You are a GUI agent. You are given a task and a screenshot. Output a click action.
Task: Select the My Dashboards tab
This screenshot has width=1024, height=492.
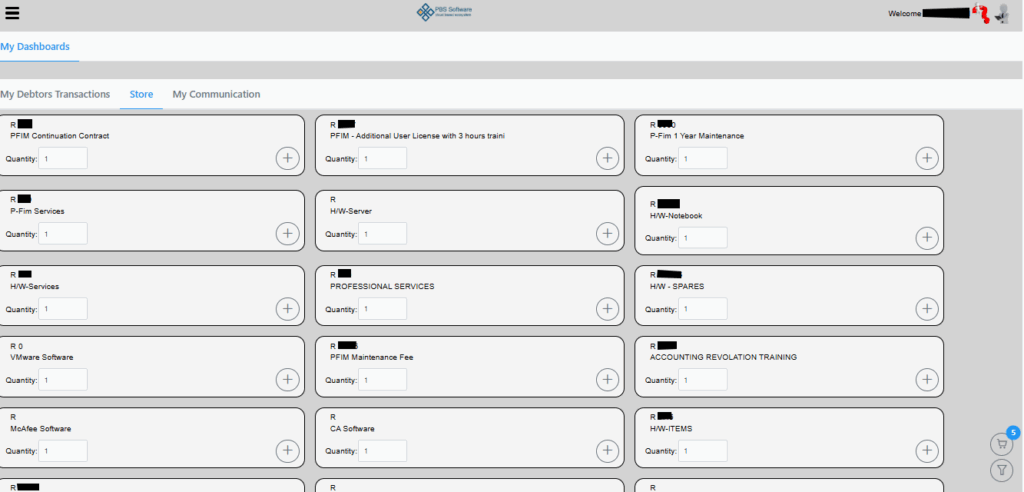35,46
